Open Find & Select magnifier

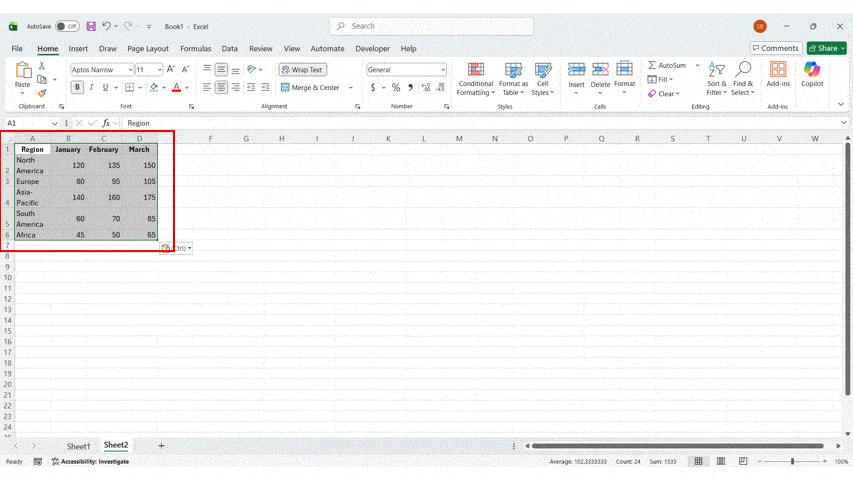(x=743, y=78)
